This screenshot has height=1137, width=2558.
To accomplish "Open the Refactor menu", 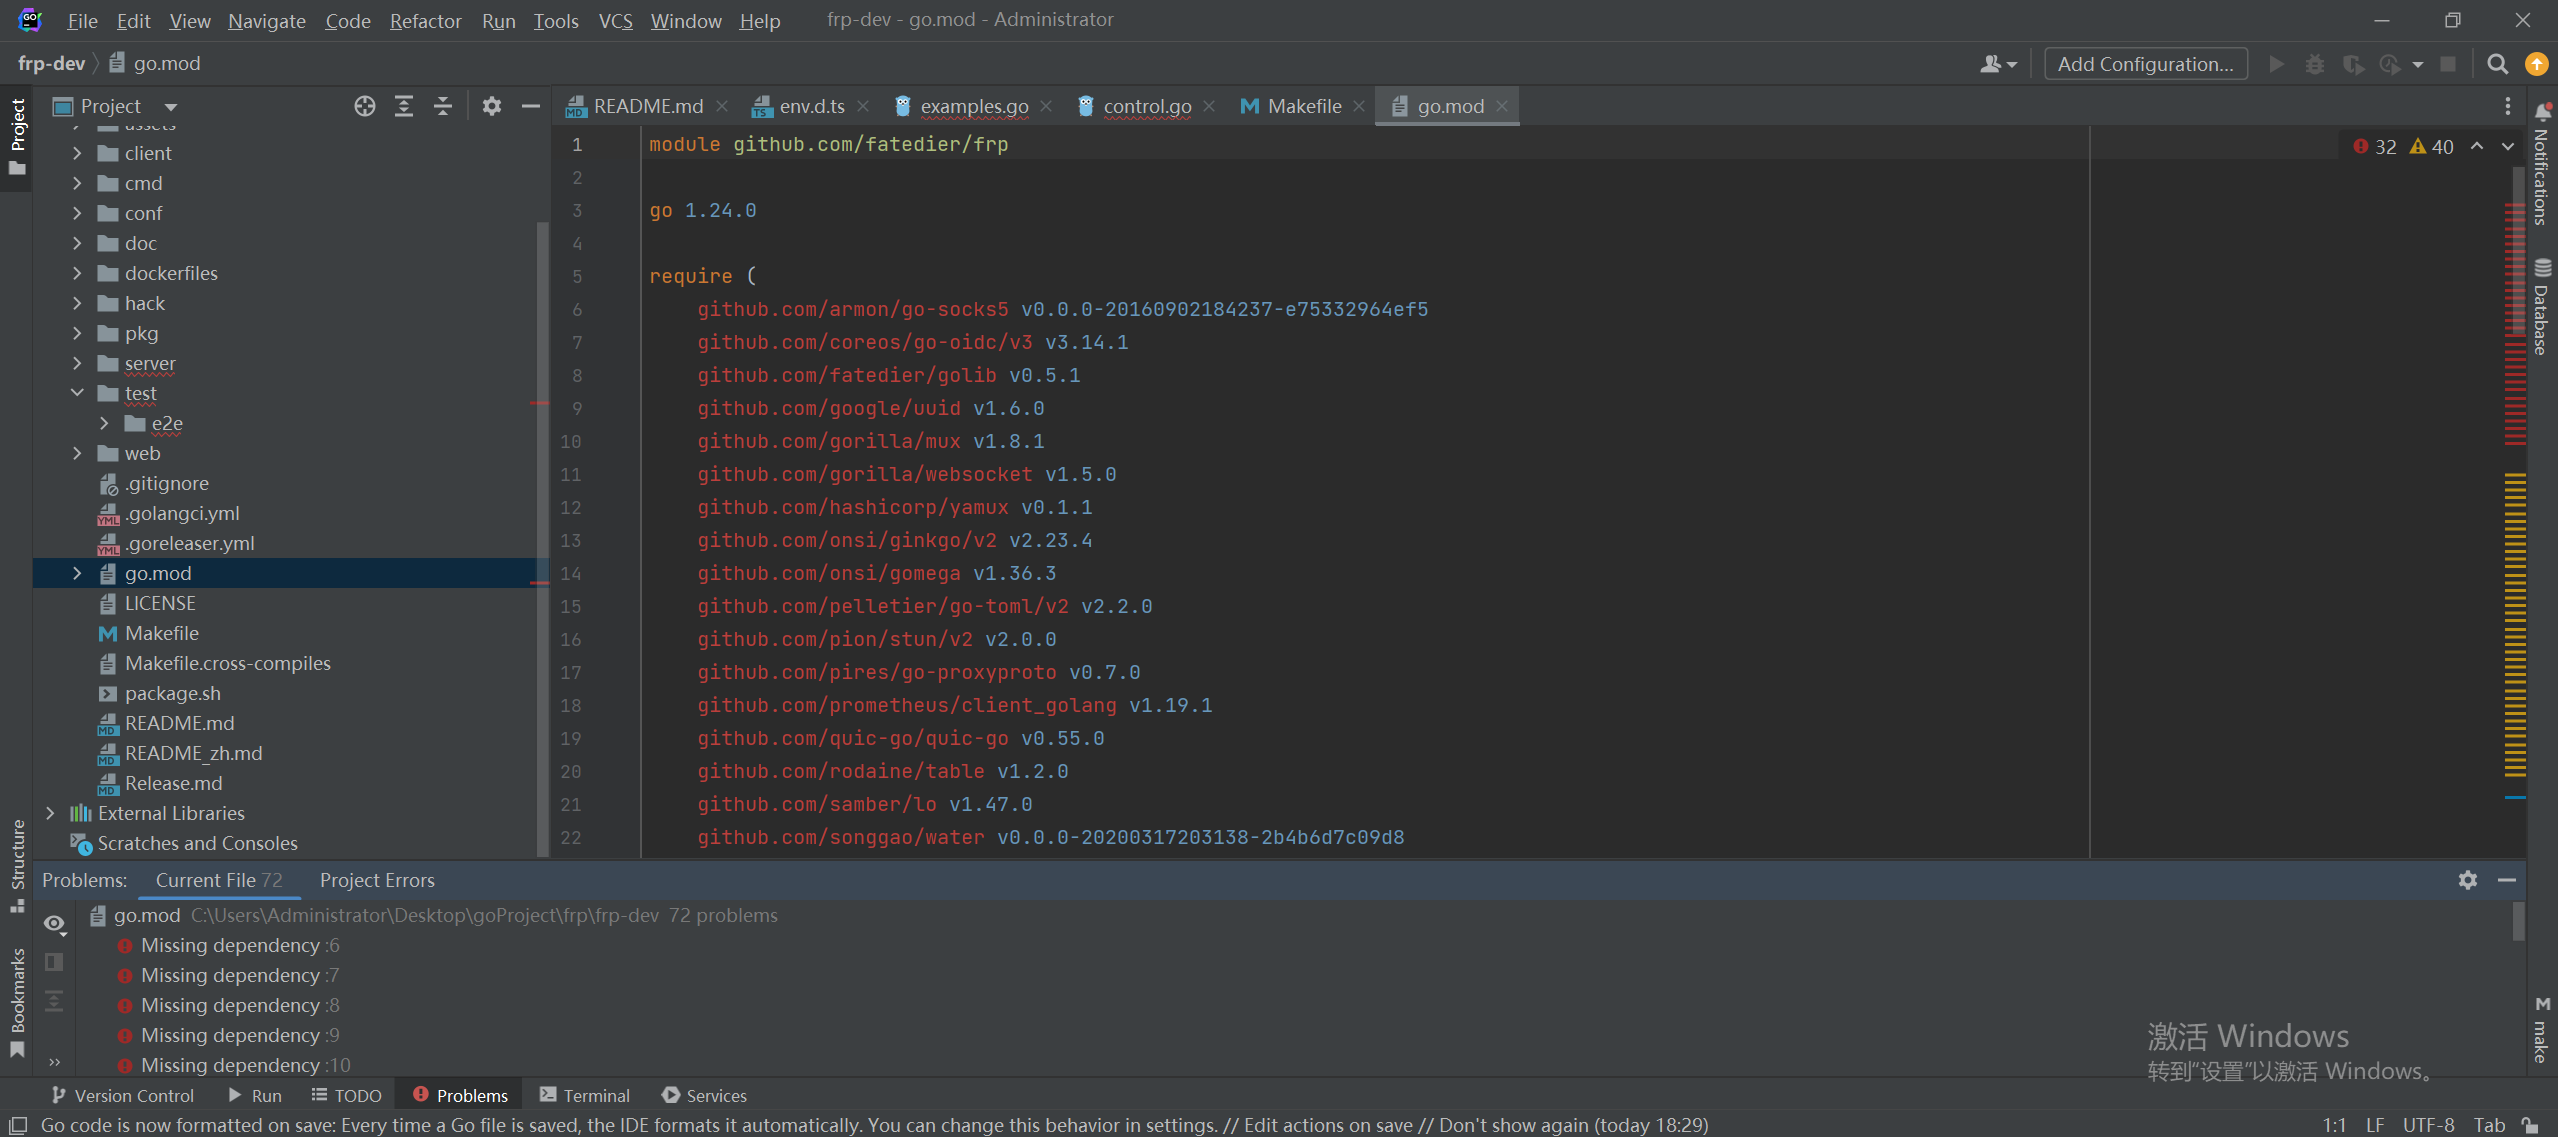I will click(x=425, y=20).
